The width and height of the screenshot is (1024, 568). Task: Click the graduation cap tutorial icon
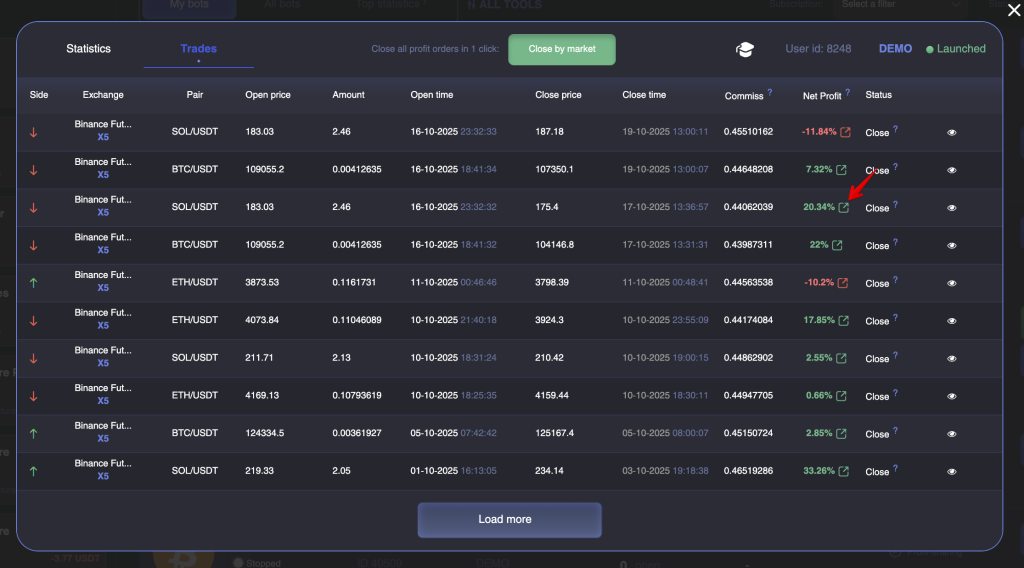point(745,50)
